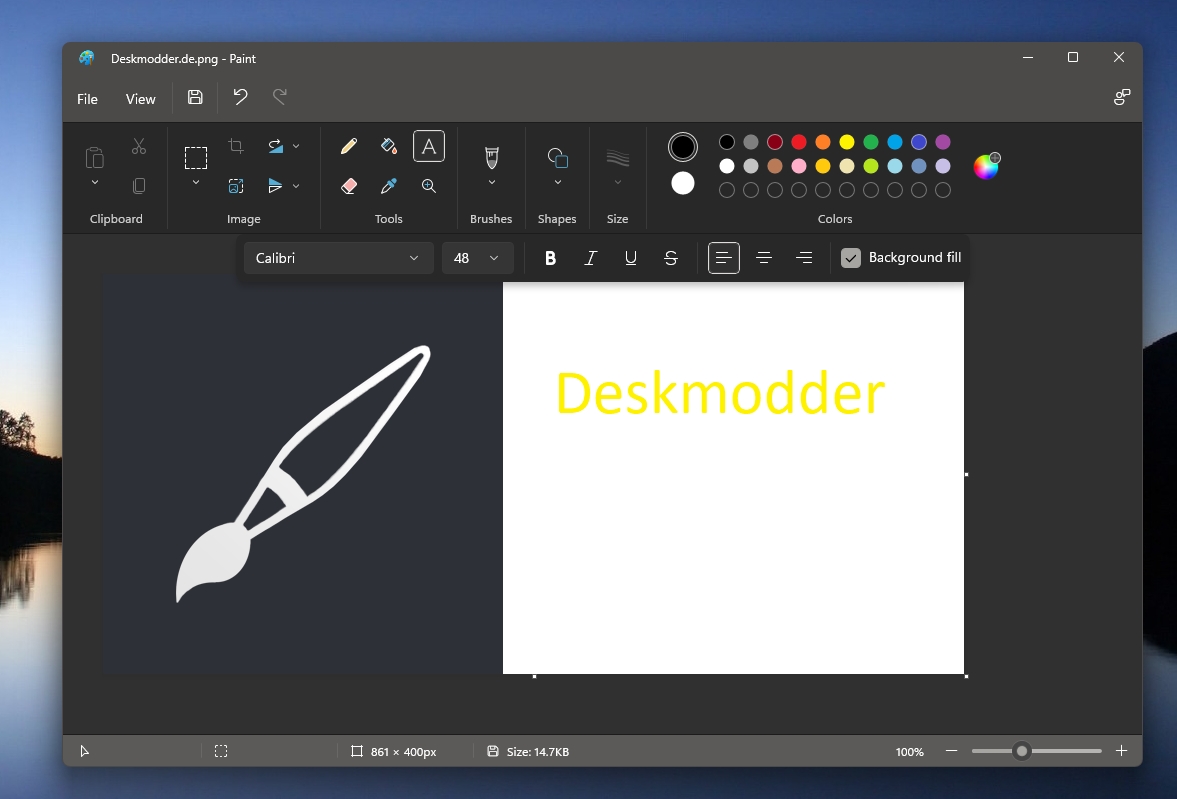Click the Paste clipboard icon
Screen dimensions: 1177x799
point(95,158)
